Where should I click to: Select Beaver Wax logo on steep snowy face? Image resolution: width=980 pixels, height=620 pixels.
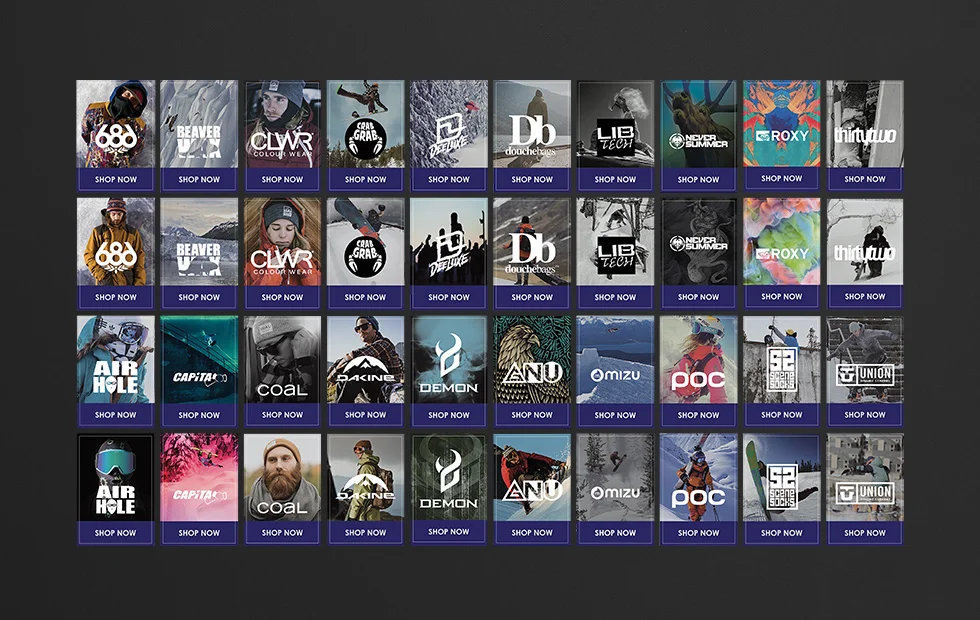(x=199, y=141)
